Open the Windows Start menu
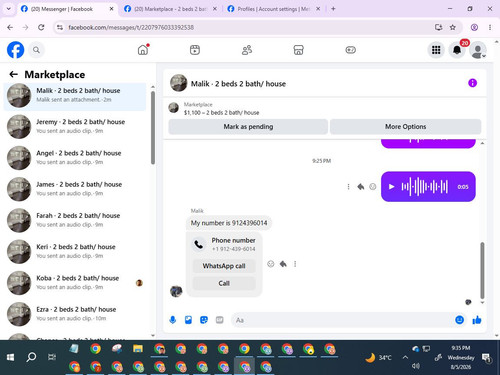 coord(10,357)
